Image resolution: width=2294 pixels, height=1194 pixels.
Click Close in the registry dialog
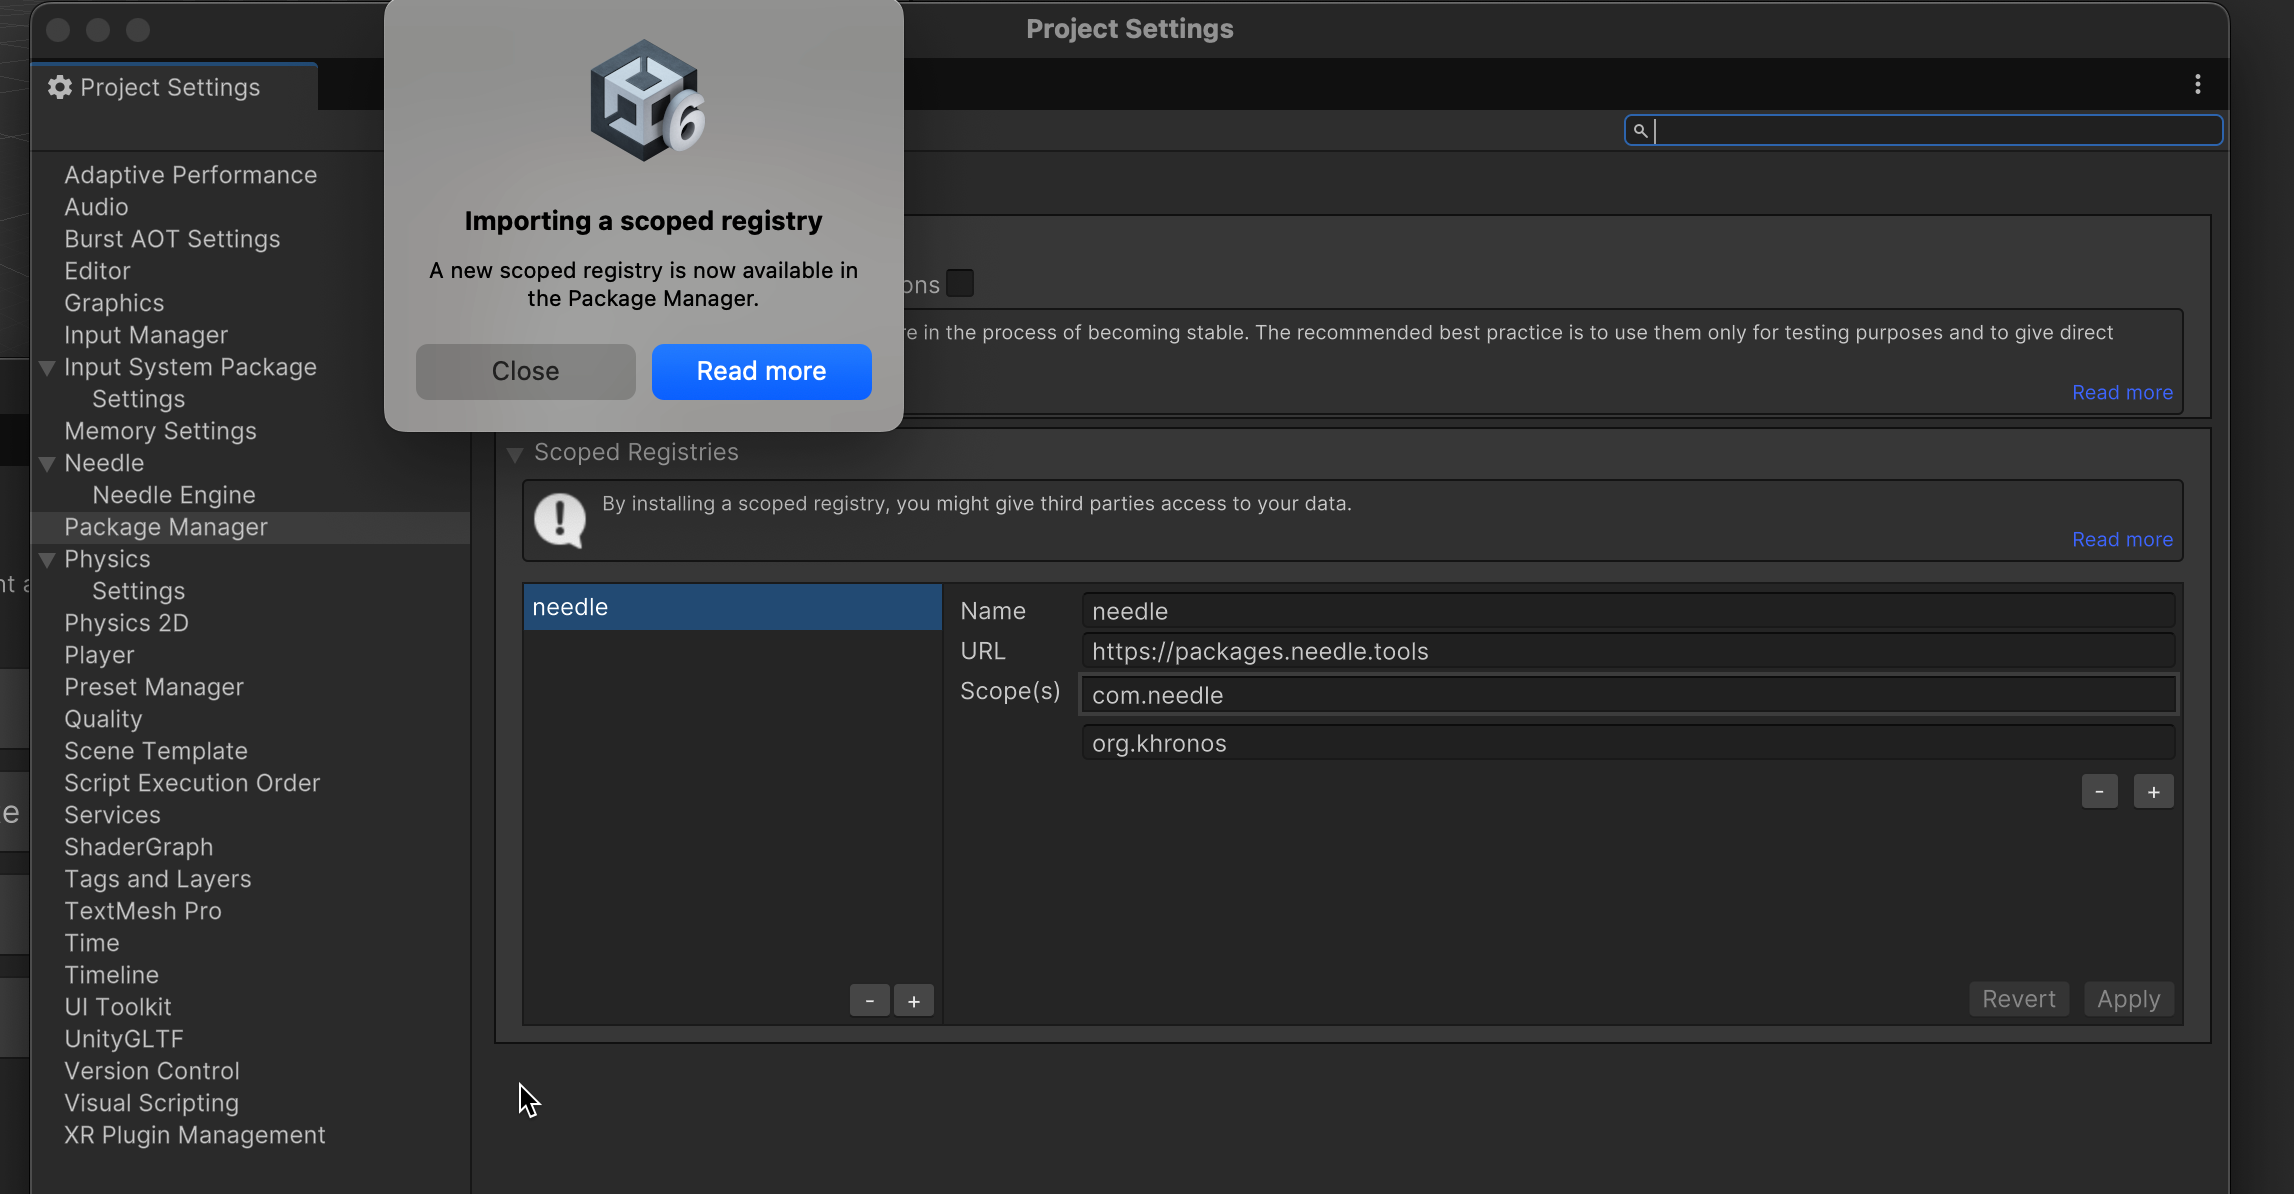click(525, 371)
